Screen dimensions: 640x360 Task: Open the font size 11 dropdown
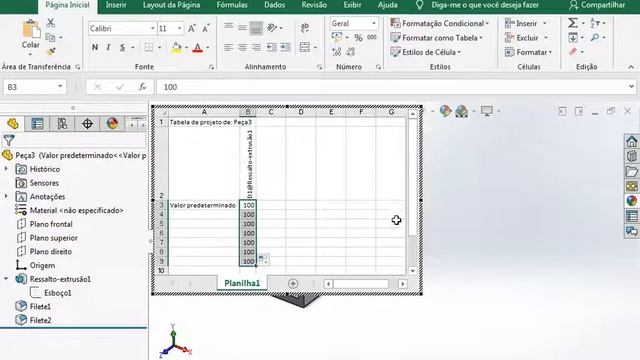179,28
